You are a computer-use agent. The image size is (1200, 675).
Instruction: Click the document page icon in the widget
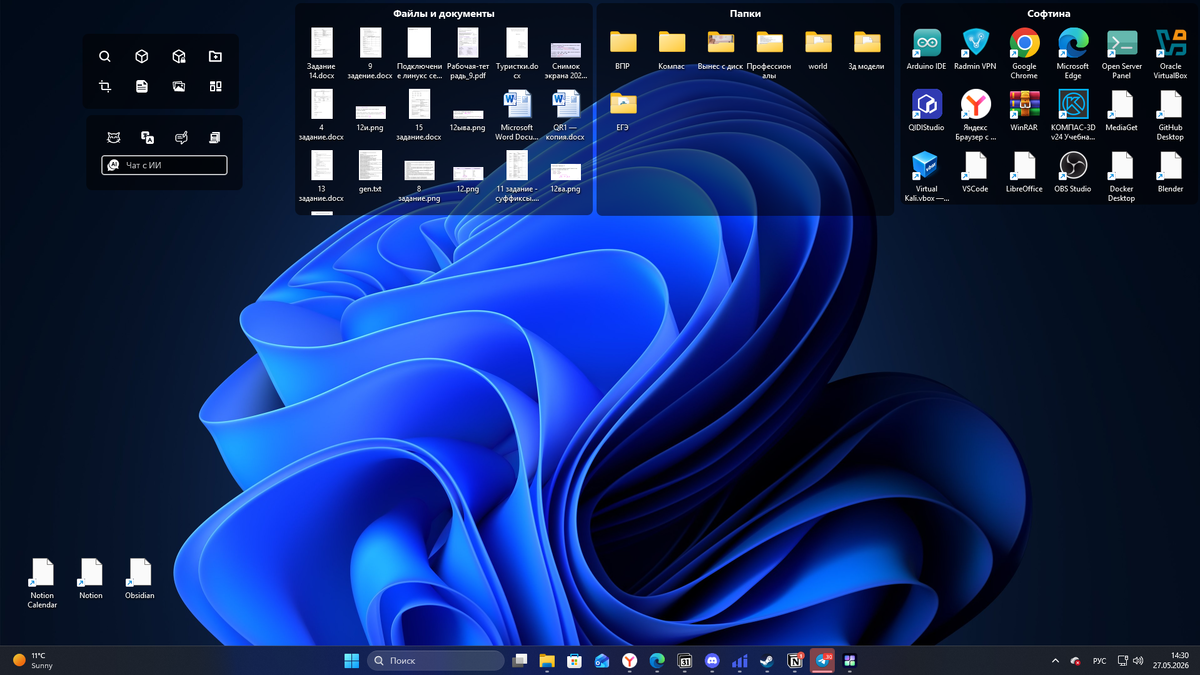coord(142,87)
